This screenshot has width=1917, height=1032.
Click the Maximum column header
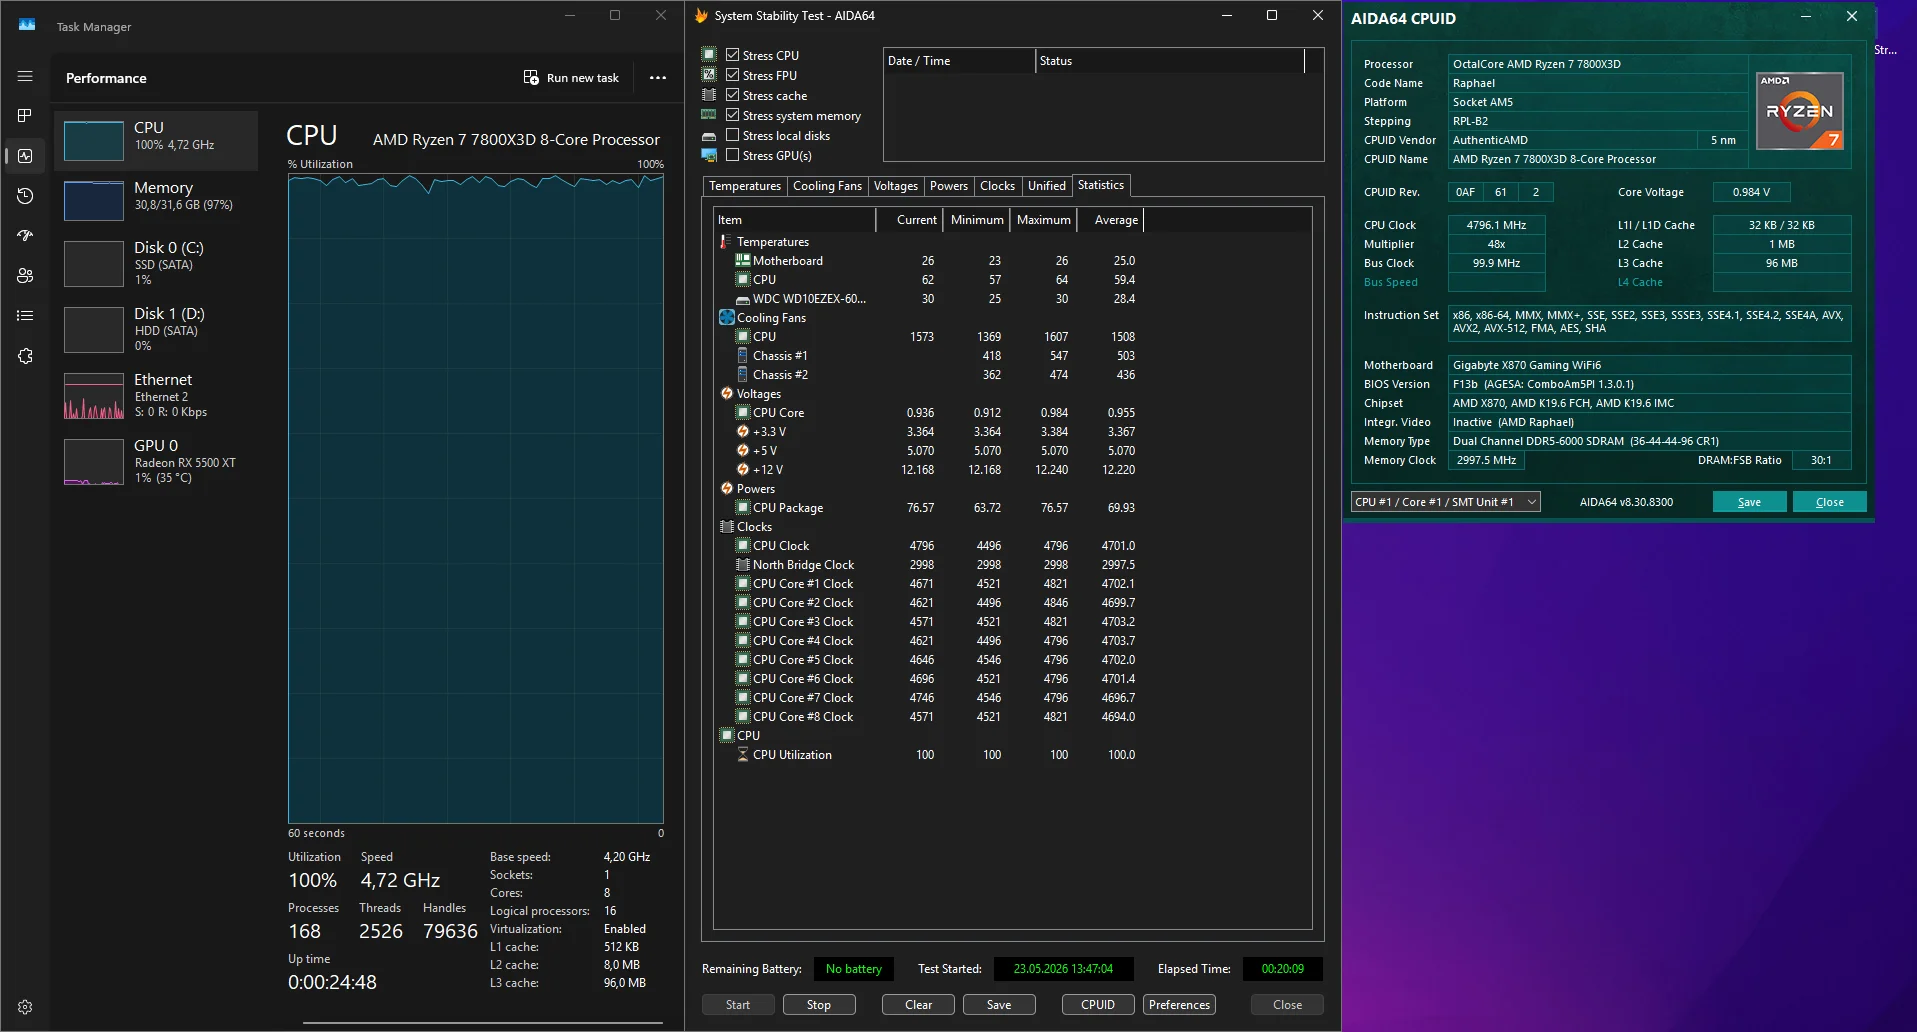coord(1044,220)
